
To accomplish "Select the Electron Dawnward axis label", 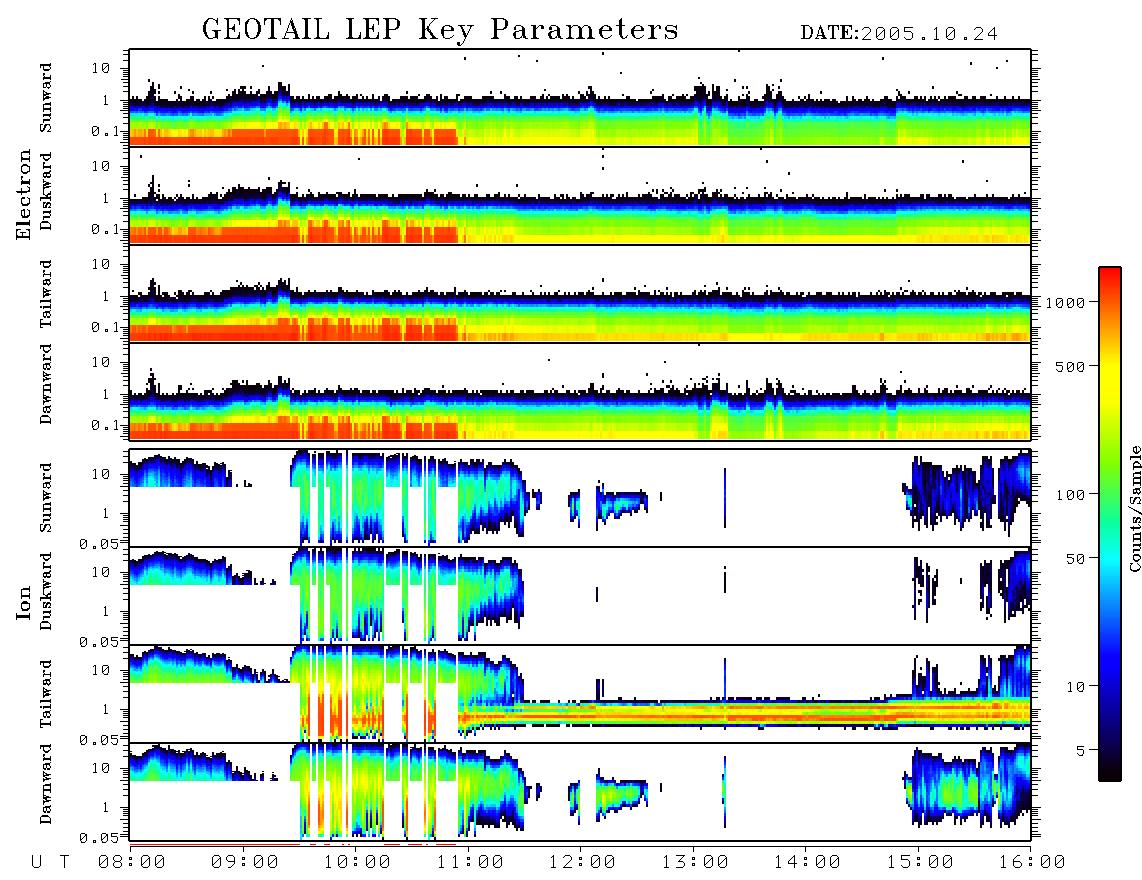I will (46, 384).
